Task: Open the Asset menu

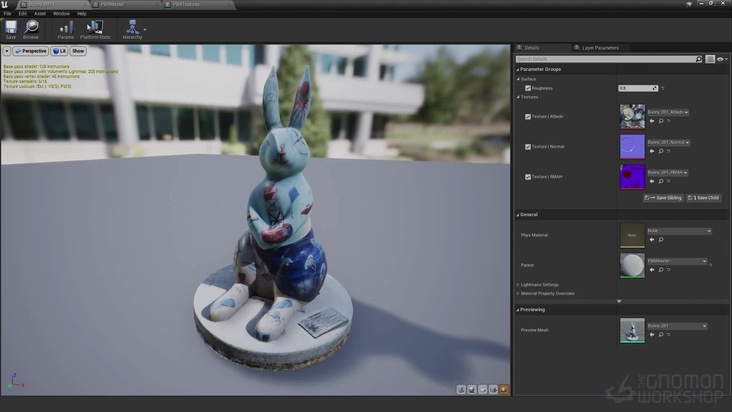Action: pyautogui.click(x=40, y=14)
